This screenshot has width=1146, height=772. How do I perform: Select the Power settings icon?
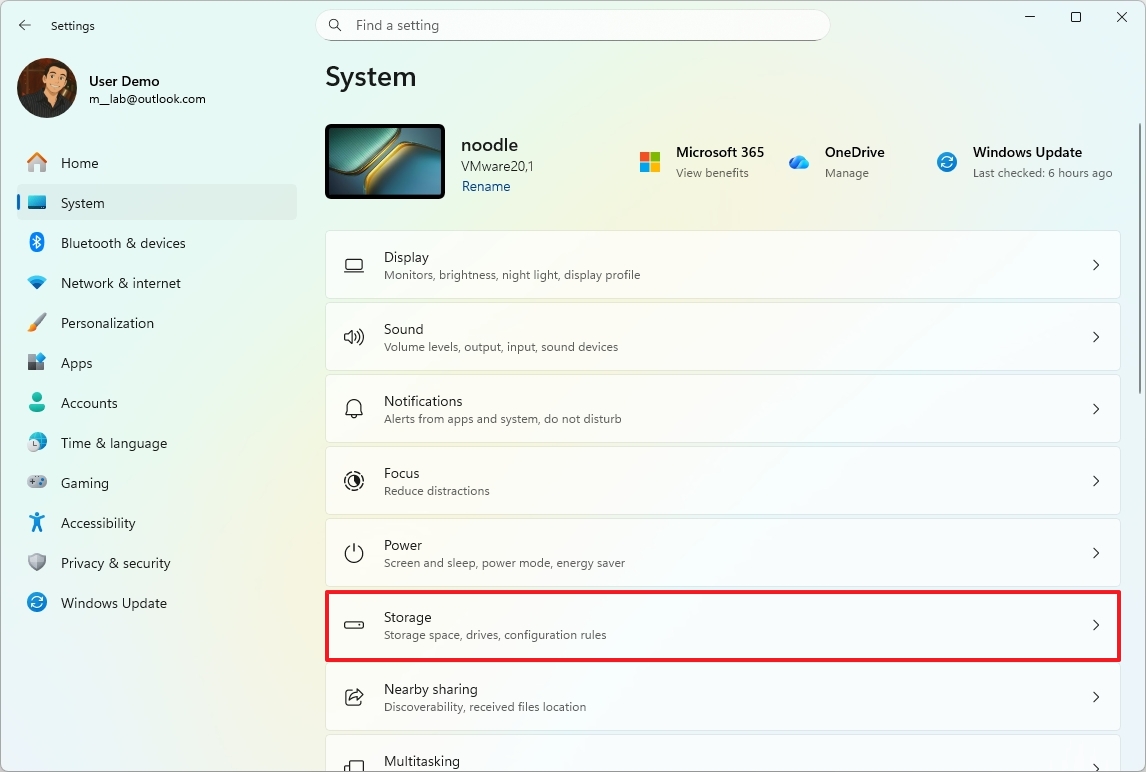354,552
